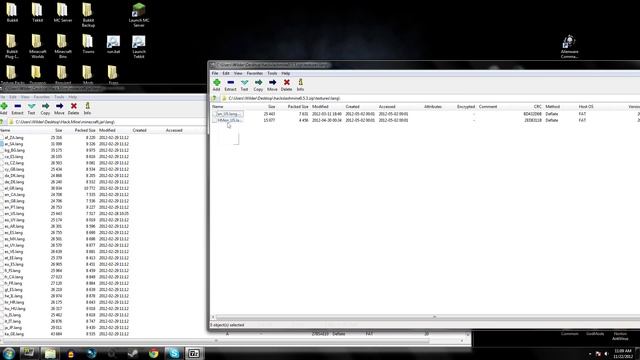The image size is (640, 360).
Task: Open Launch MC Server desktop shortcut
Action: pos(139,15)
